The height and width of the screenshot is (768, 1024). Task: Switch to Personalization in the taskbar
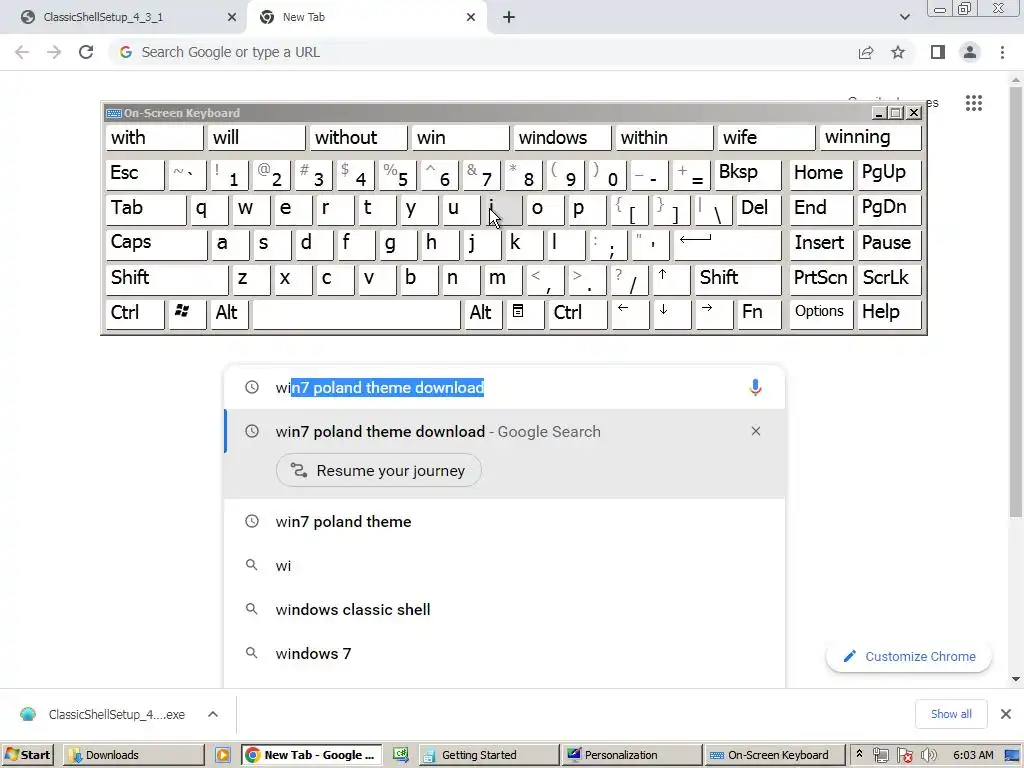632,755
